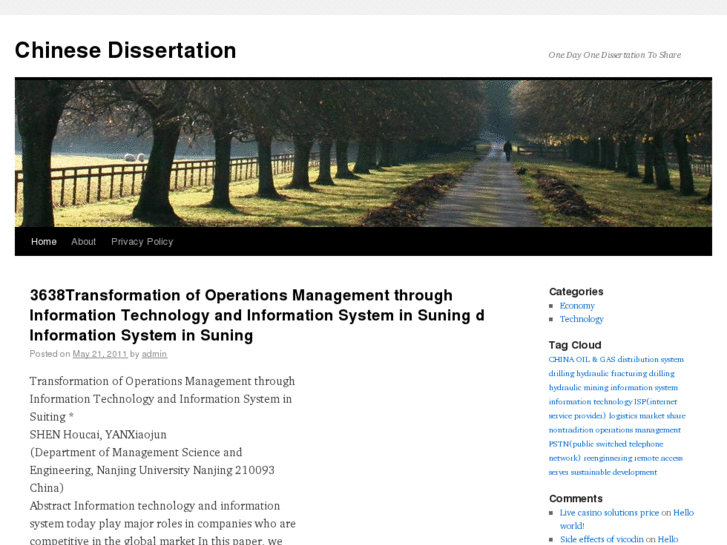This screenshot has width=727, height=545.
Task: Click the Tag Cloud sidebar heading
Action: 575,345
